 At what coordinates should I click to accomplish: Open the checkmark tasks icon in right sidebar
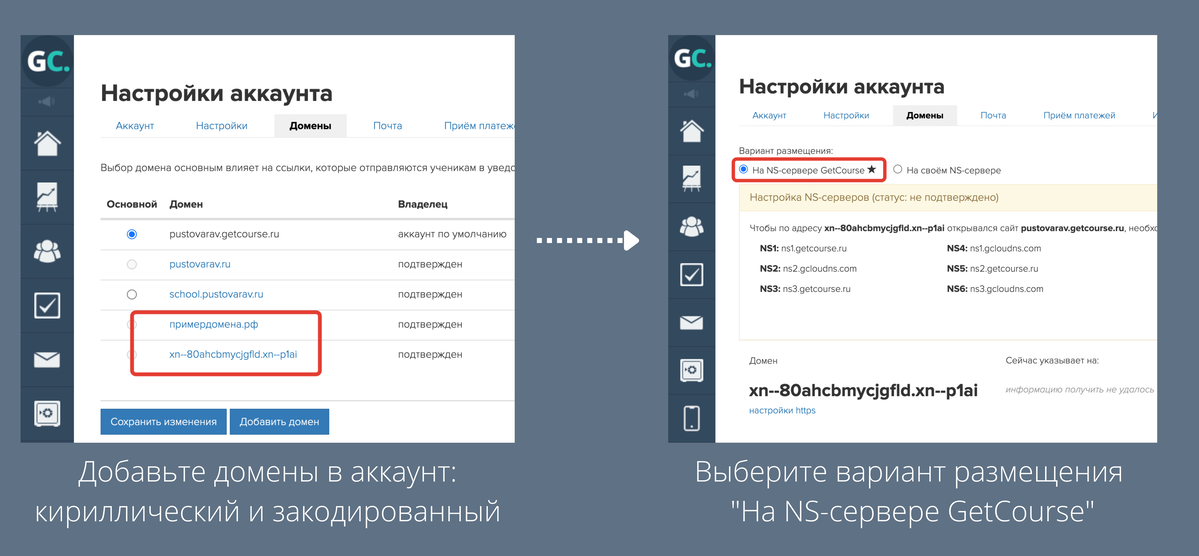click(691, 275)
